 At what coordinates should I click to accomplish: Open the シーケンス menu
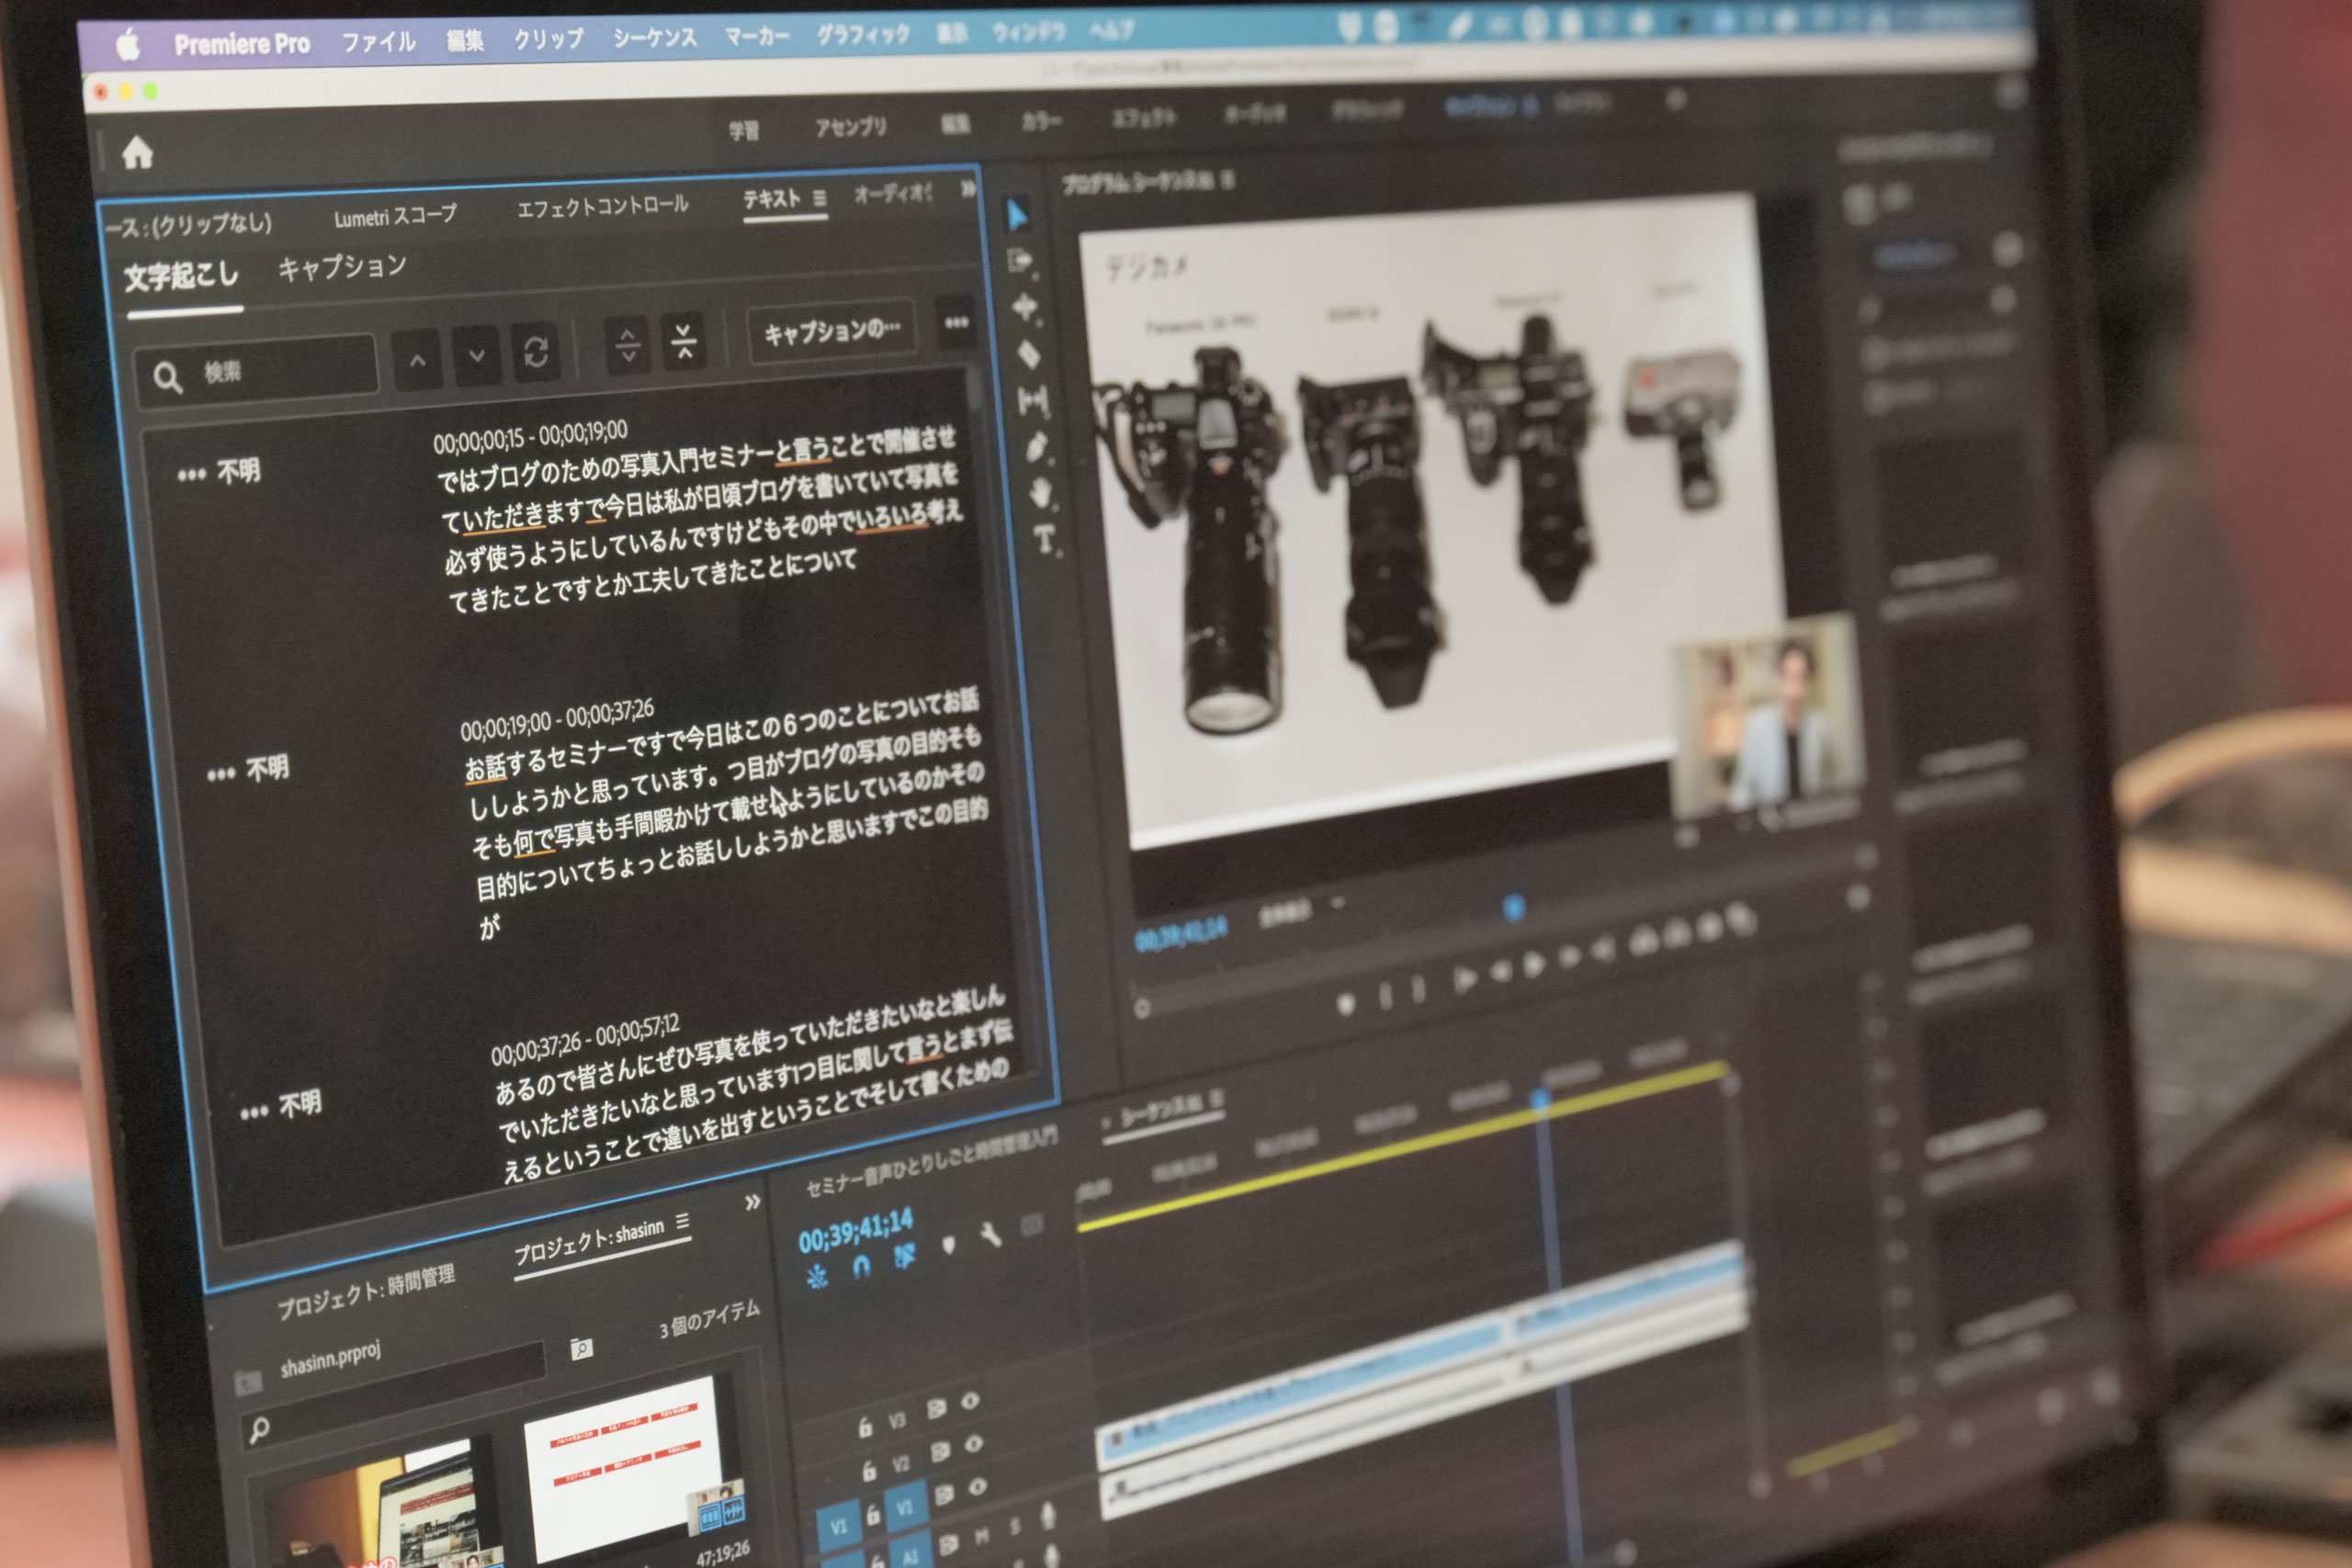[x=655, y=37]
